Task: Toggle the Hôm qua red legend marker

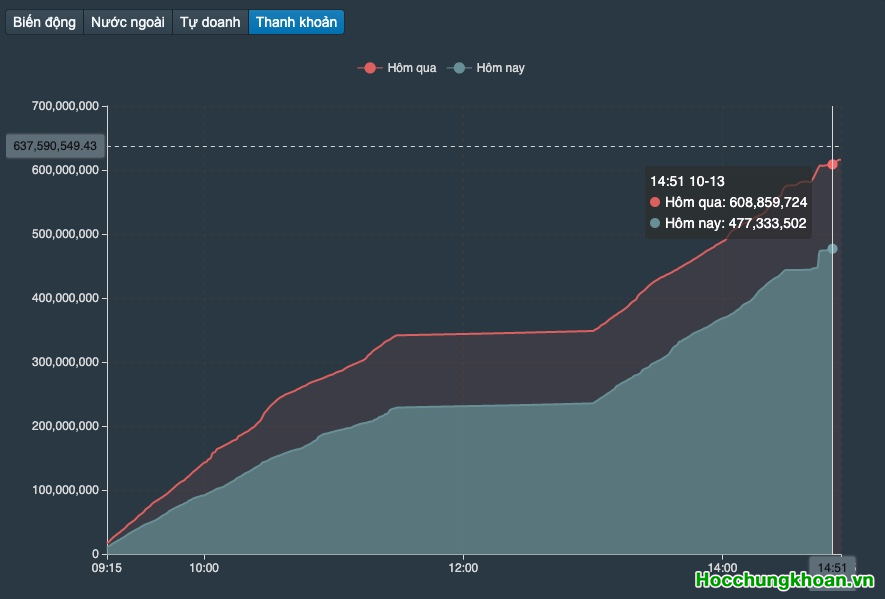Action: 370,68
